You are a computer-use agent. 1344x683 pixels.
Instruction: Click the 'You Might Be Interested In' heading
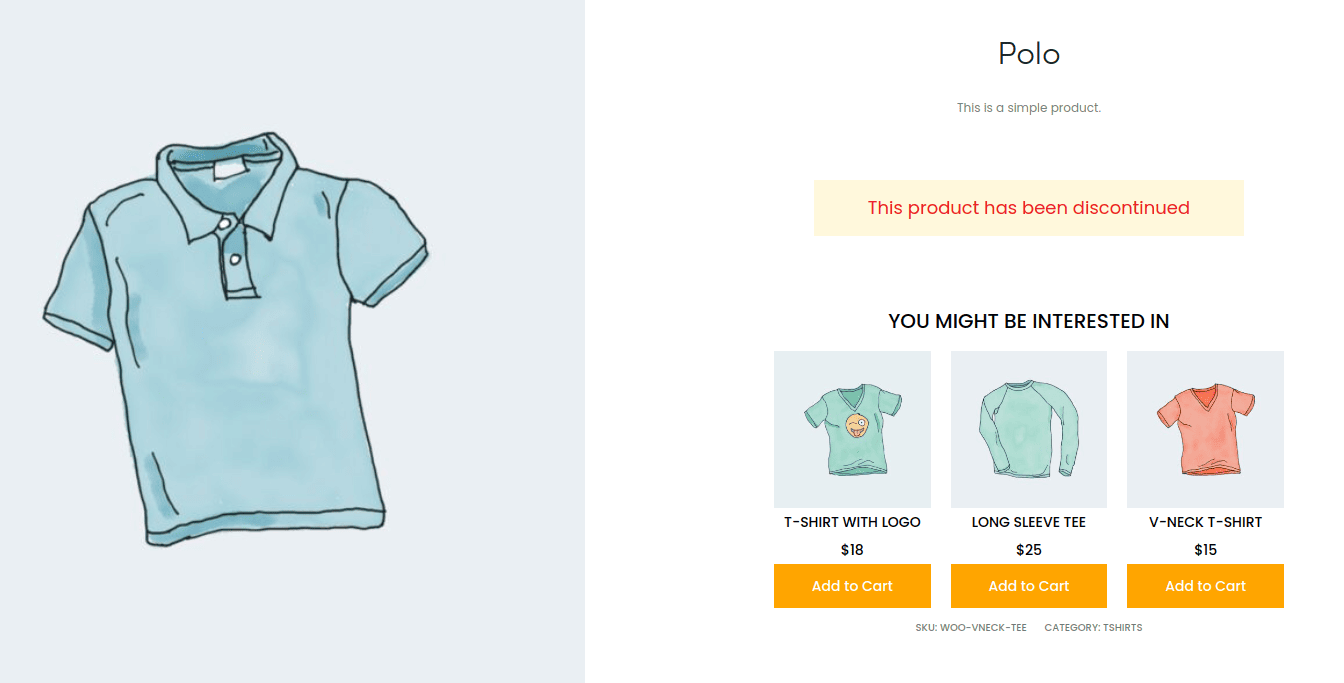coord(1028,322)
